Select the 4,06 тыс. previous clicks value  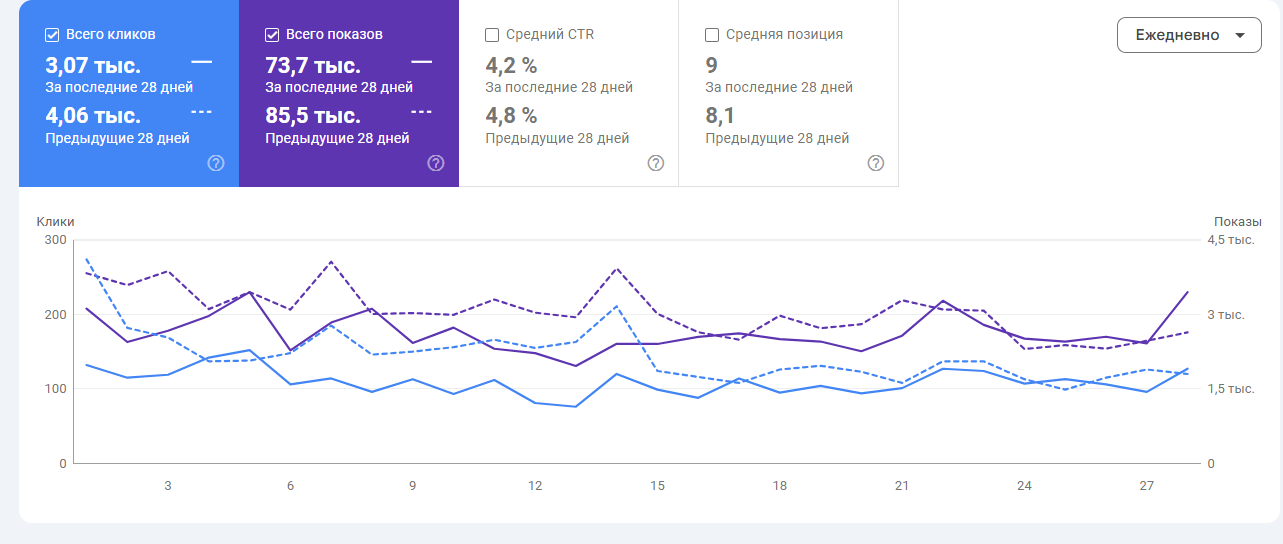point(93,116)
